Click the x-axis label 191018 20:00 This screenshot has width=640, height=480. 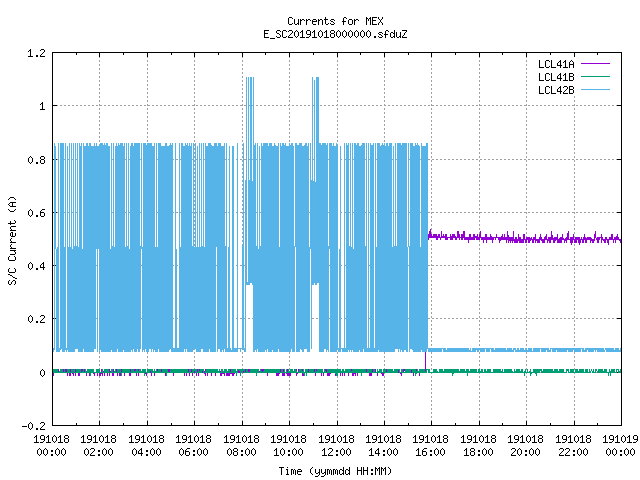point(525,446)
